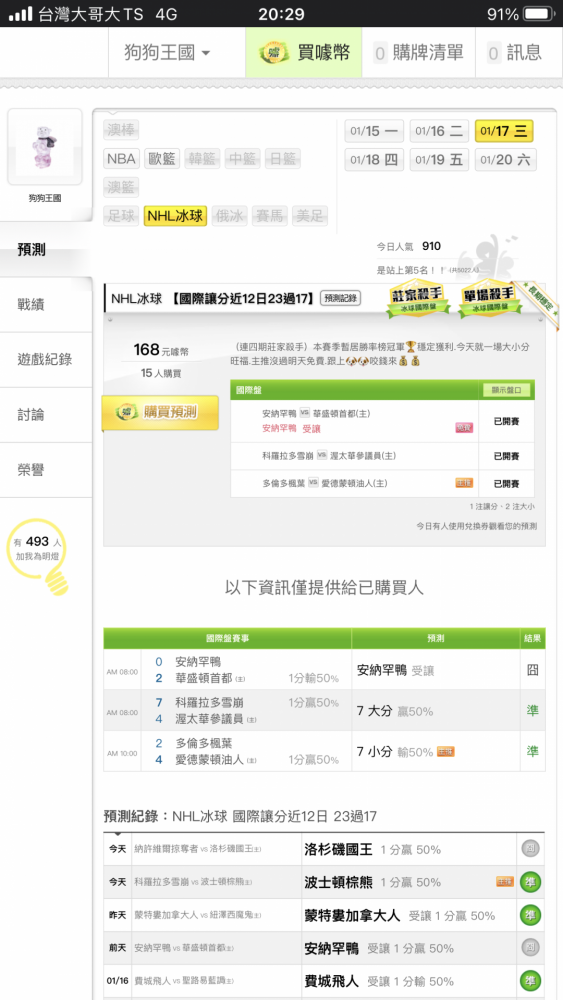Viewport: 563px width, 1000px height.
Task: Click green 準 icon for 蒙特婁加拿大人 row
Action: point(530,915)
